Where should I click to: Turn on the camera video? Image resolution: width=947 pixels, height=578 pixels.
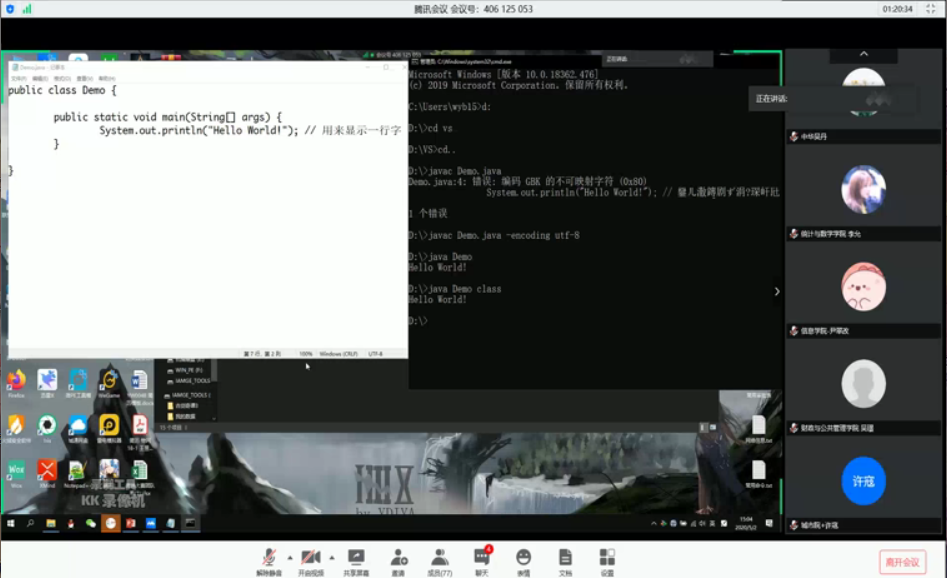311,558
